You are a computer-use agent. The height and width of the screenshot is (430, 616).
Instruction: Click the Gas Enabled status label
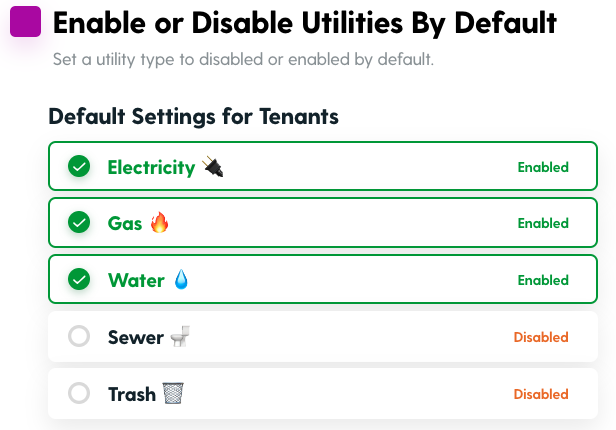click(543, 223)
